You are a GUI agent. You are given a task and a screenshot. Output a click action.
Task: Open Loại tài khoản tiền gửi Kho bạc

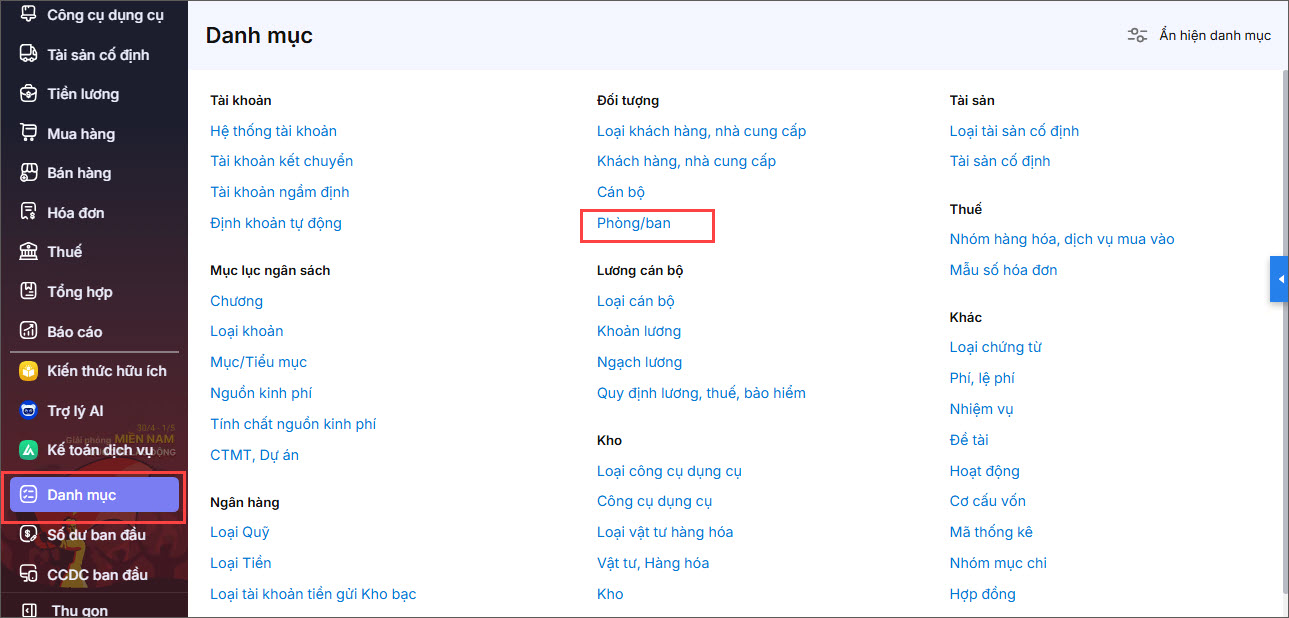[313, 594]
